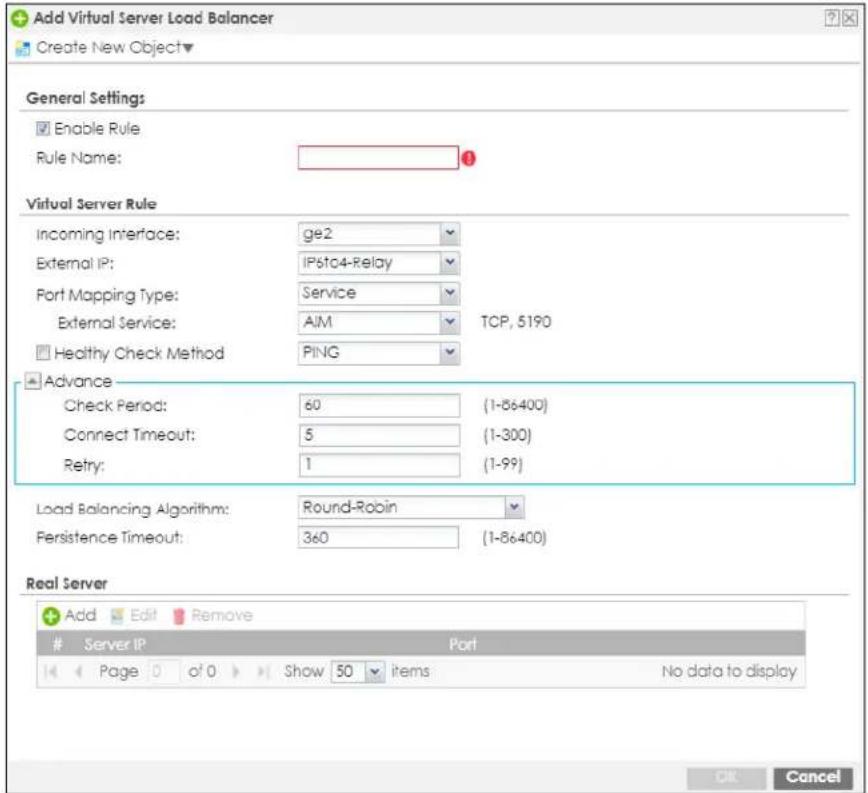The width and height of the screenshot is (868, 793).
Task: Click the green plus icon in dialog title
Action: [x=20, y=18]
